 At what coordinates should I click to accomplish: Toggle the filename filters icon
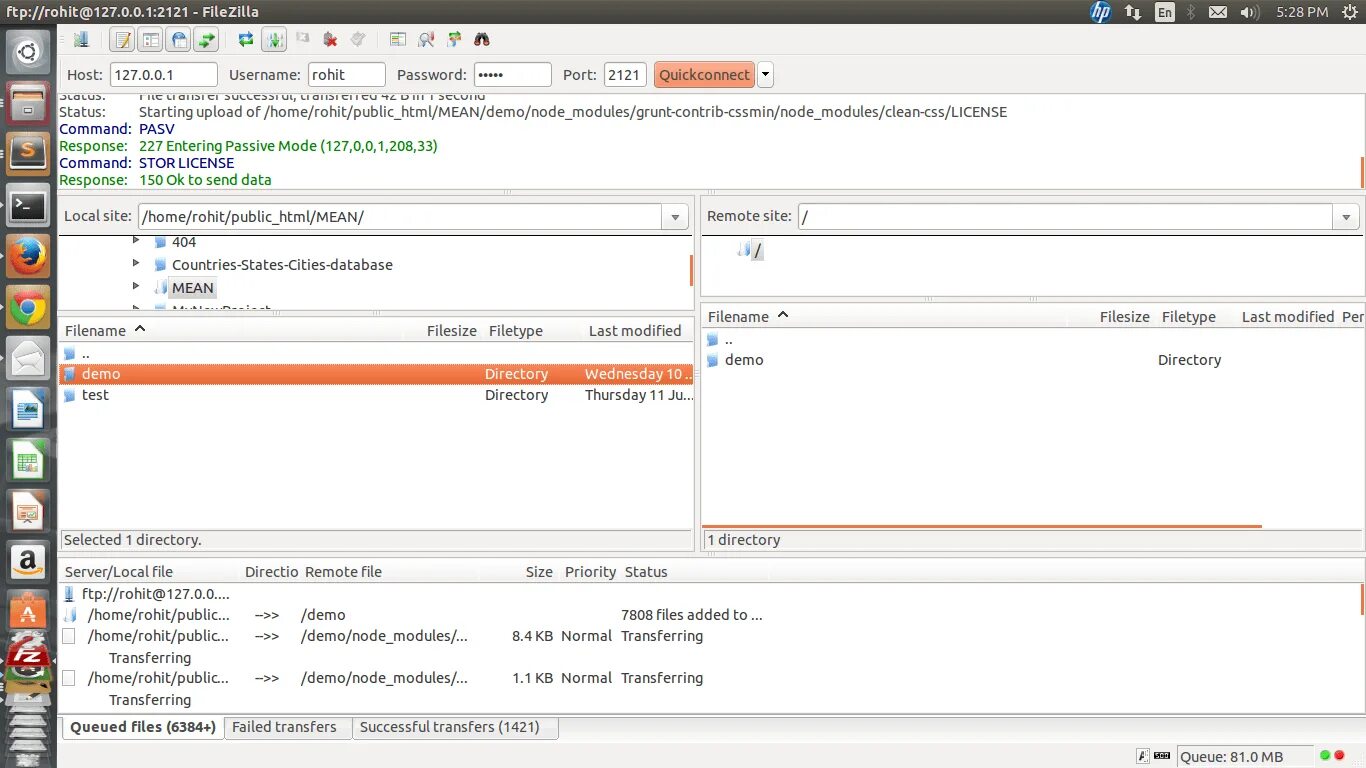tap(426, 40)
